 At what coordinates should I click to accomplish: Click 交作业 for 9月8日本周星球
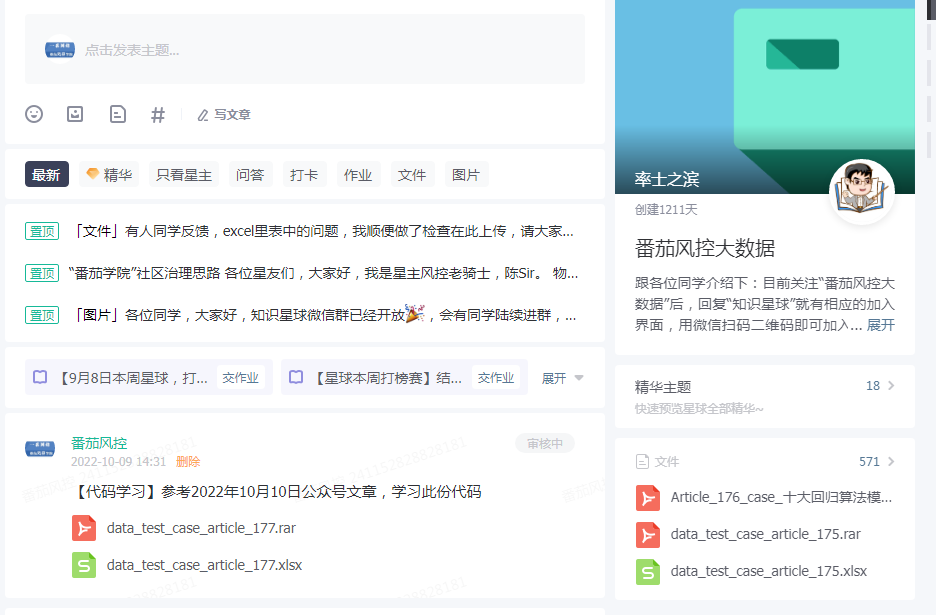[240, 378]
